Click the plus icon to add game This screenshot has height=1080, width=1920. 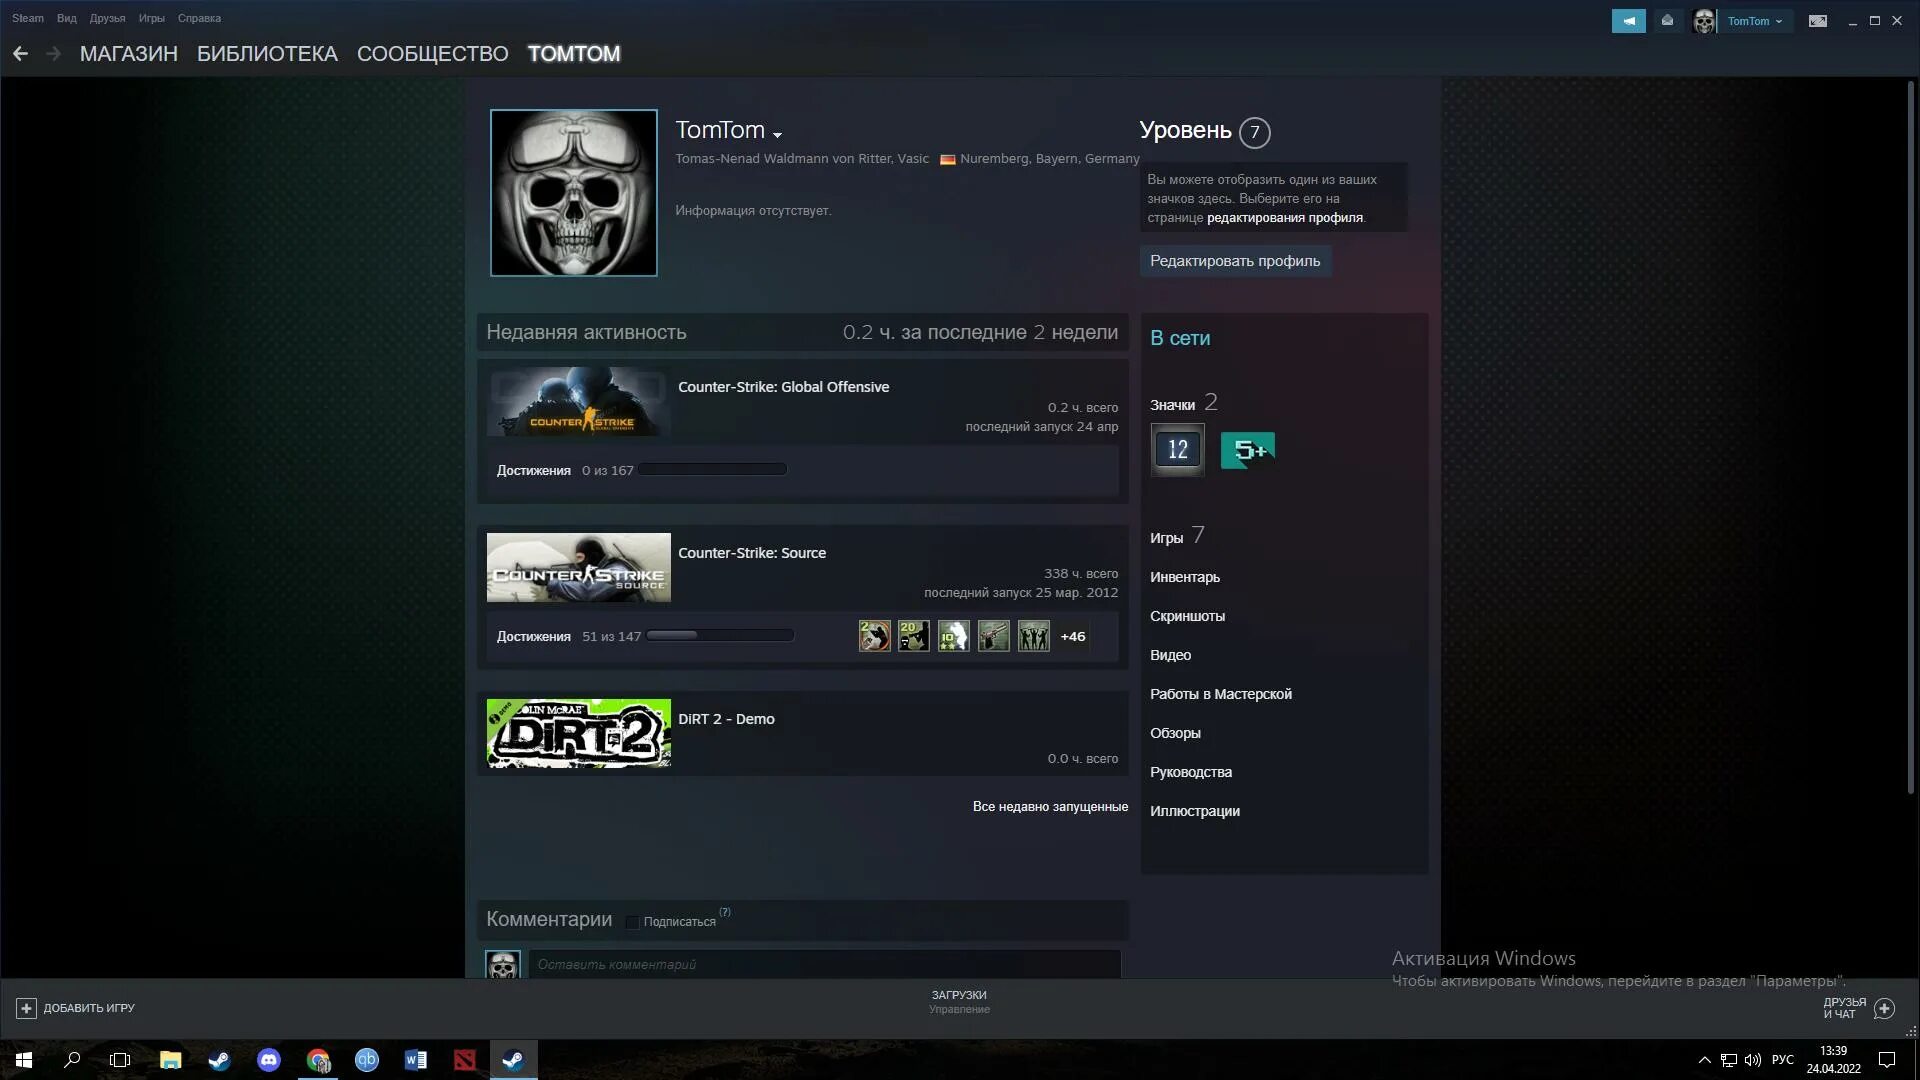(x=27, y=1008)
